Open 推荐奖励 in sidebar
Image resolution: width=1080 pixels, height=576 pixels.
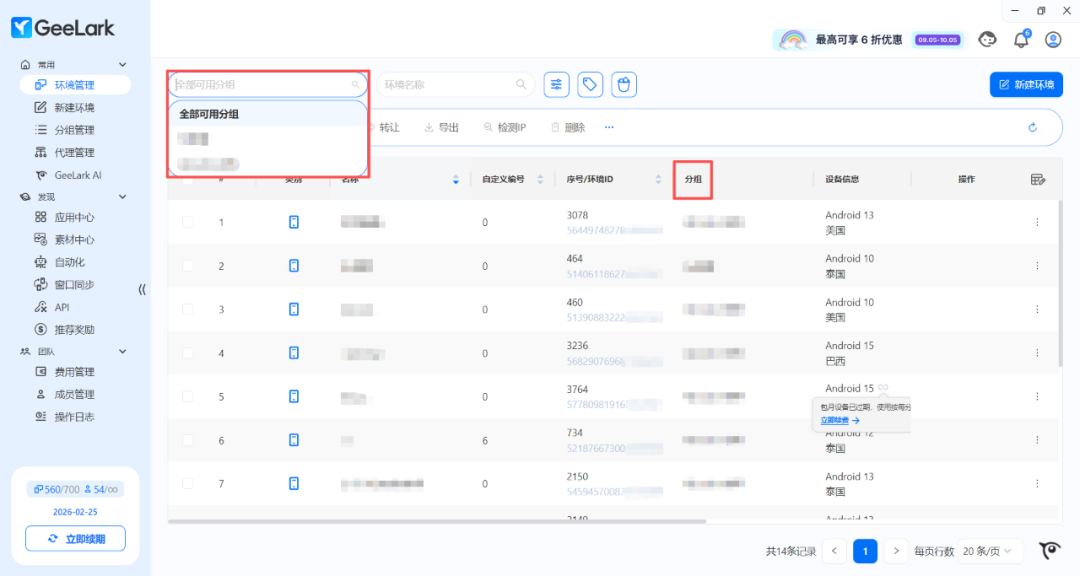(x=74, y=330)
